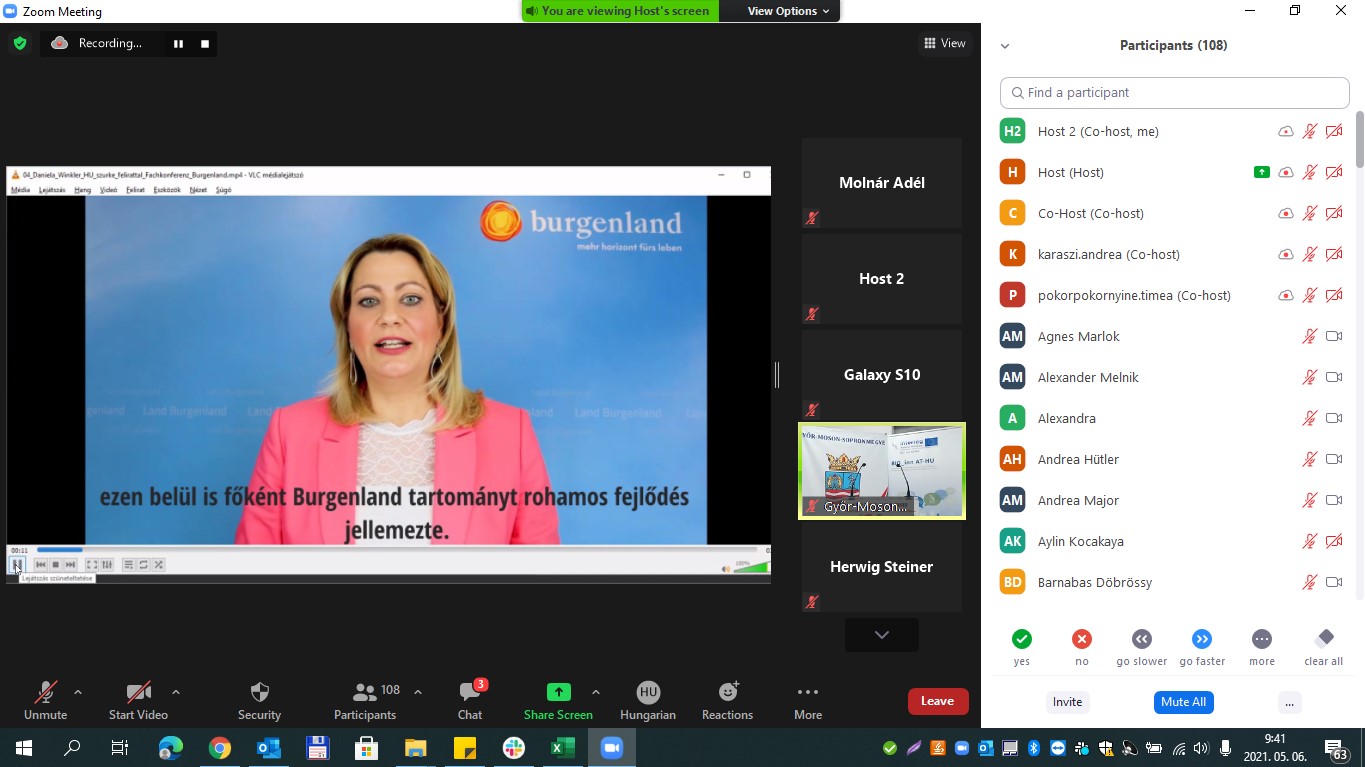Viewport: 1365px width, 767px height.
Task: Toggle muted microphone for Andrea Hütler
Action: [x=1309, y=459]
